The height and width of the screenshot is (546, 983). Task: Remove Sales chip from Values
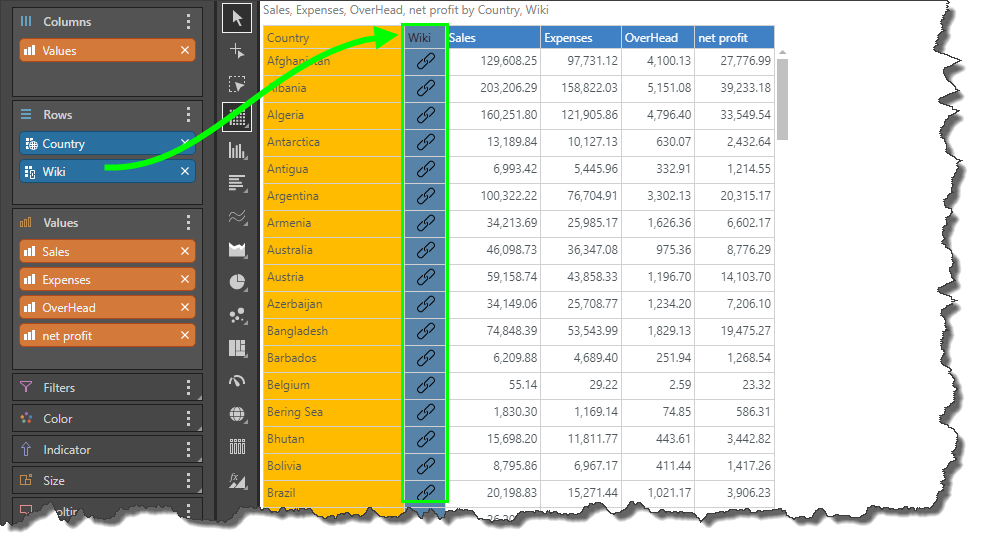point(185,252)
